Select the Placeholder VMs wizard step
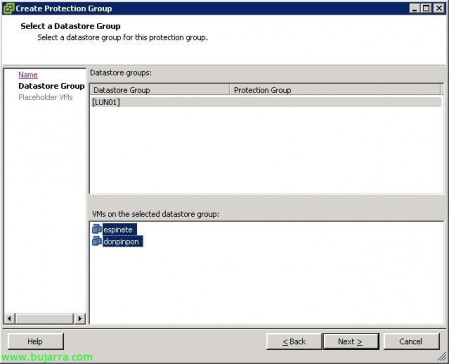449x364 pixels. click(x=45, y=97)
